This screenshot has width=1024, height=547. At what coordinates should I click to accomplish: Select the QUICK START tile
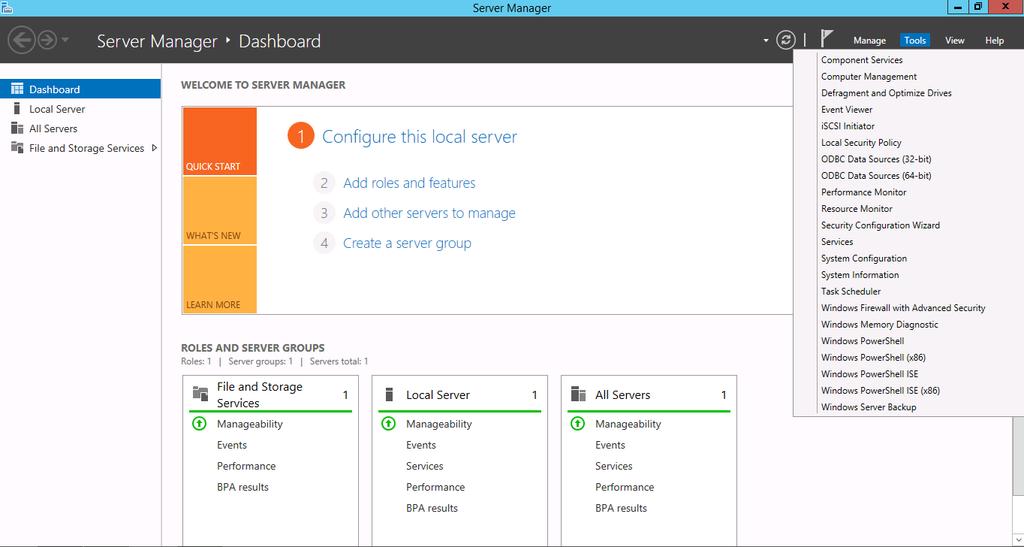tap(219, 142)
